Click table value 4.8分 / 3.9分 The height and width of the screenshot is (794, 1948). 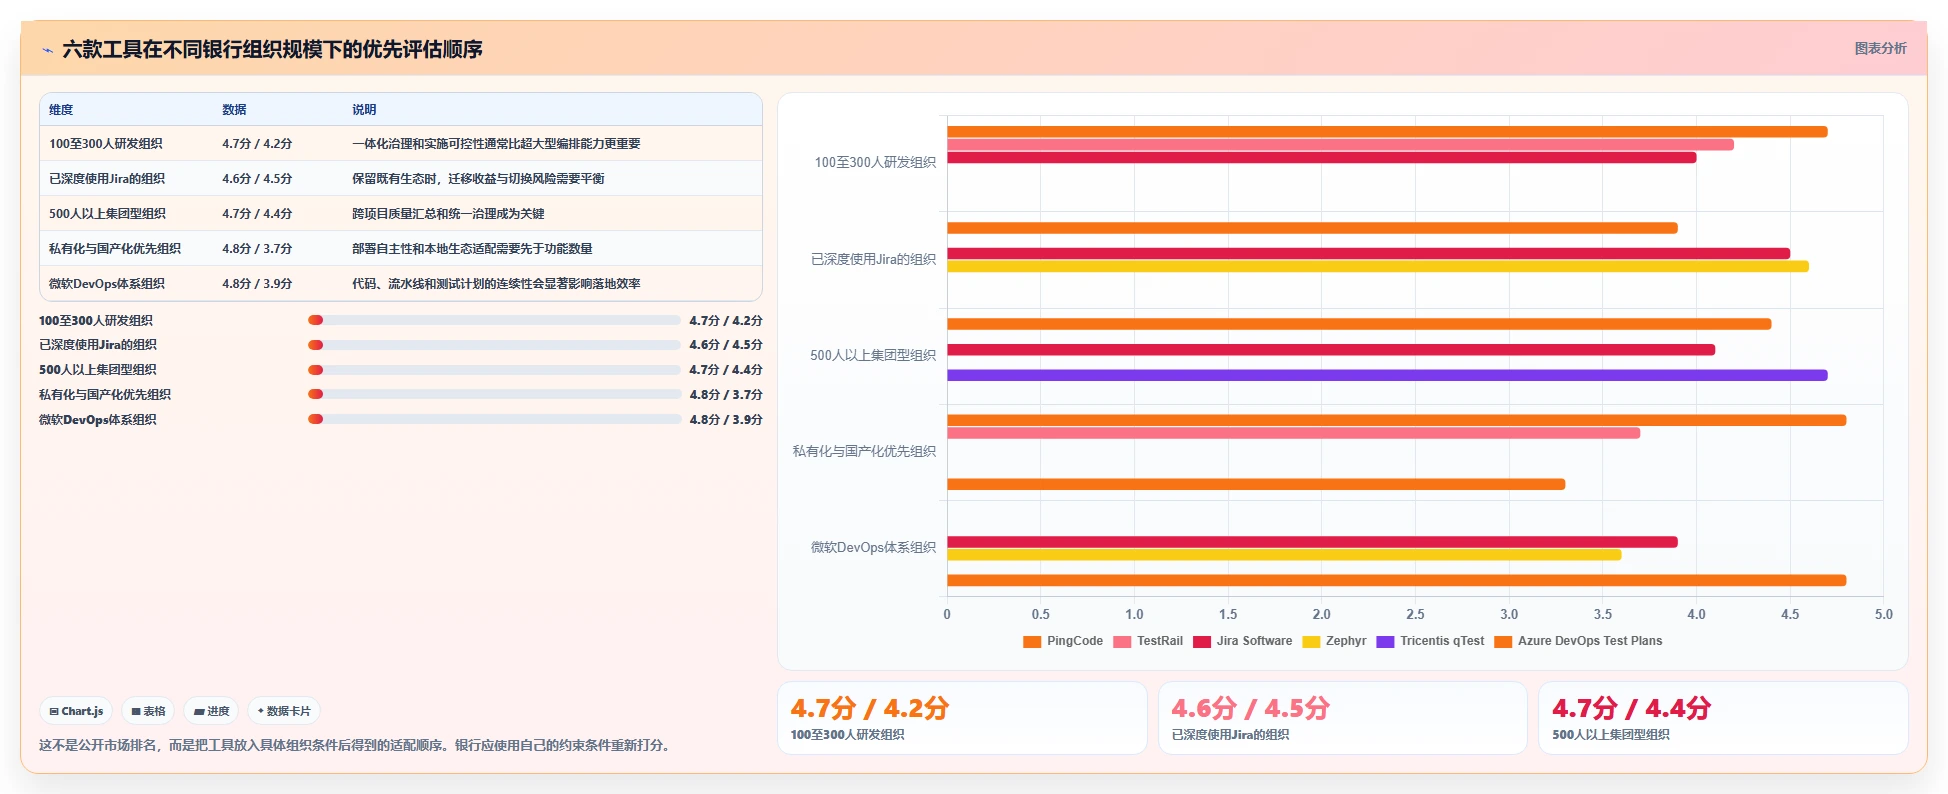click(257, 284)
